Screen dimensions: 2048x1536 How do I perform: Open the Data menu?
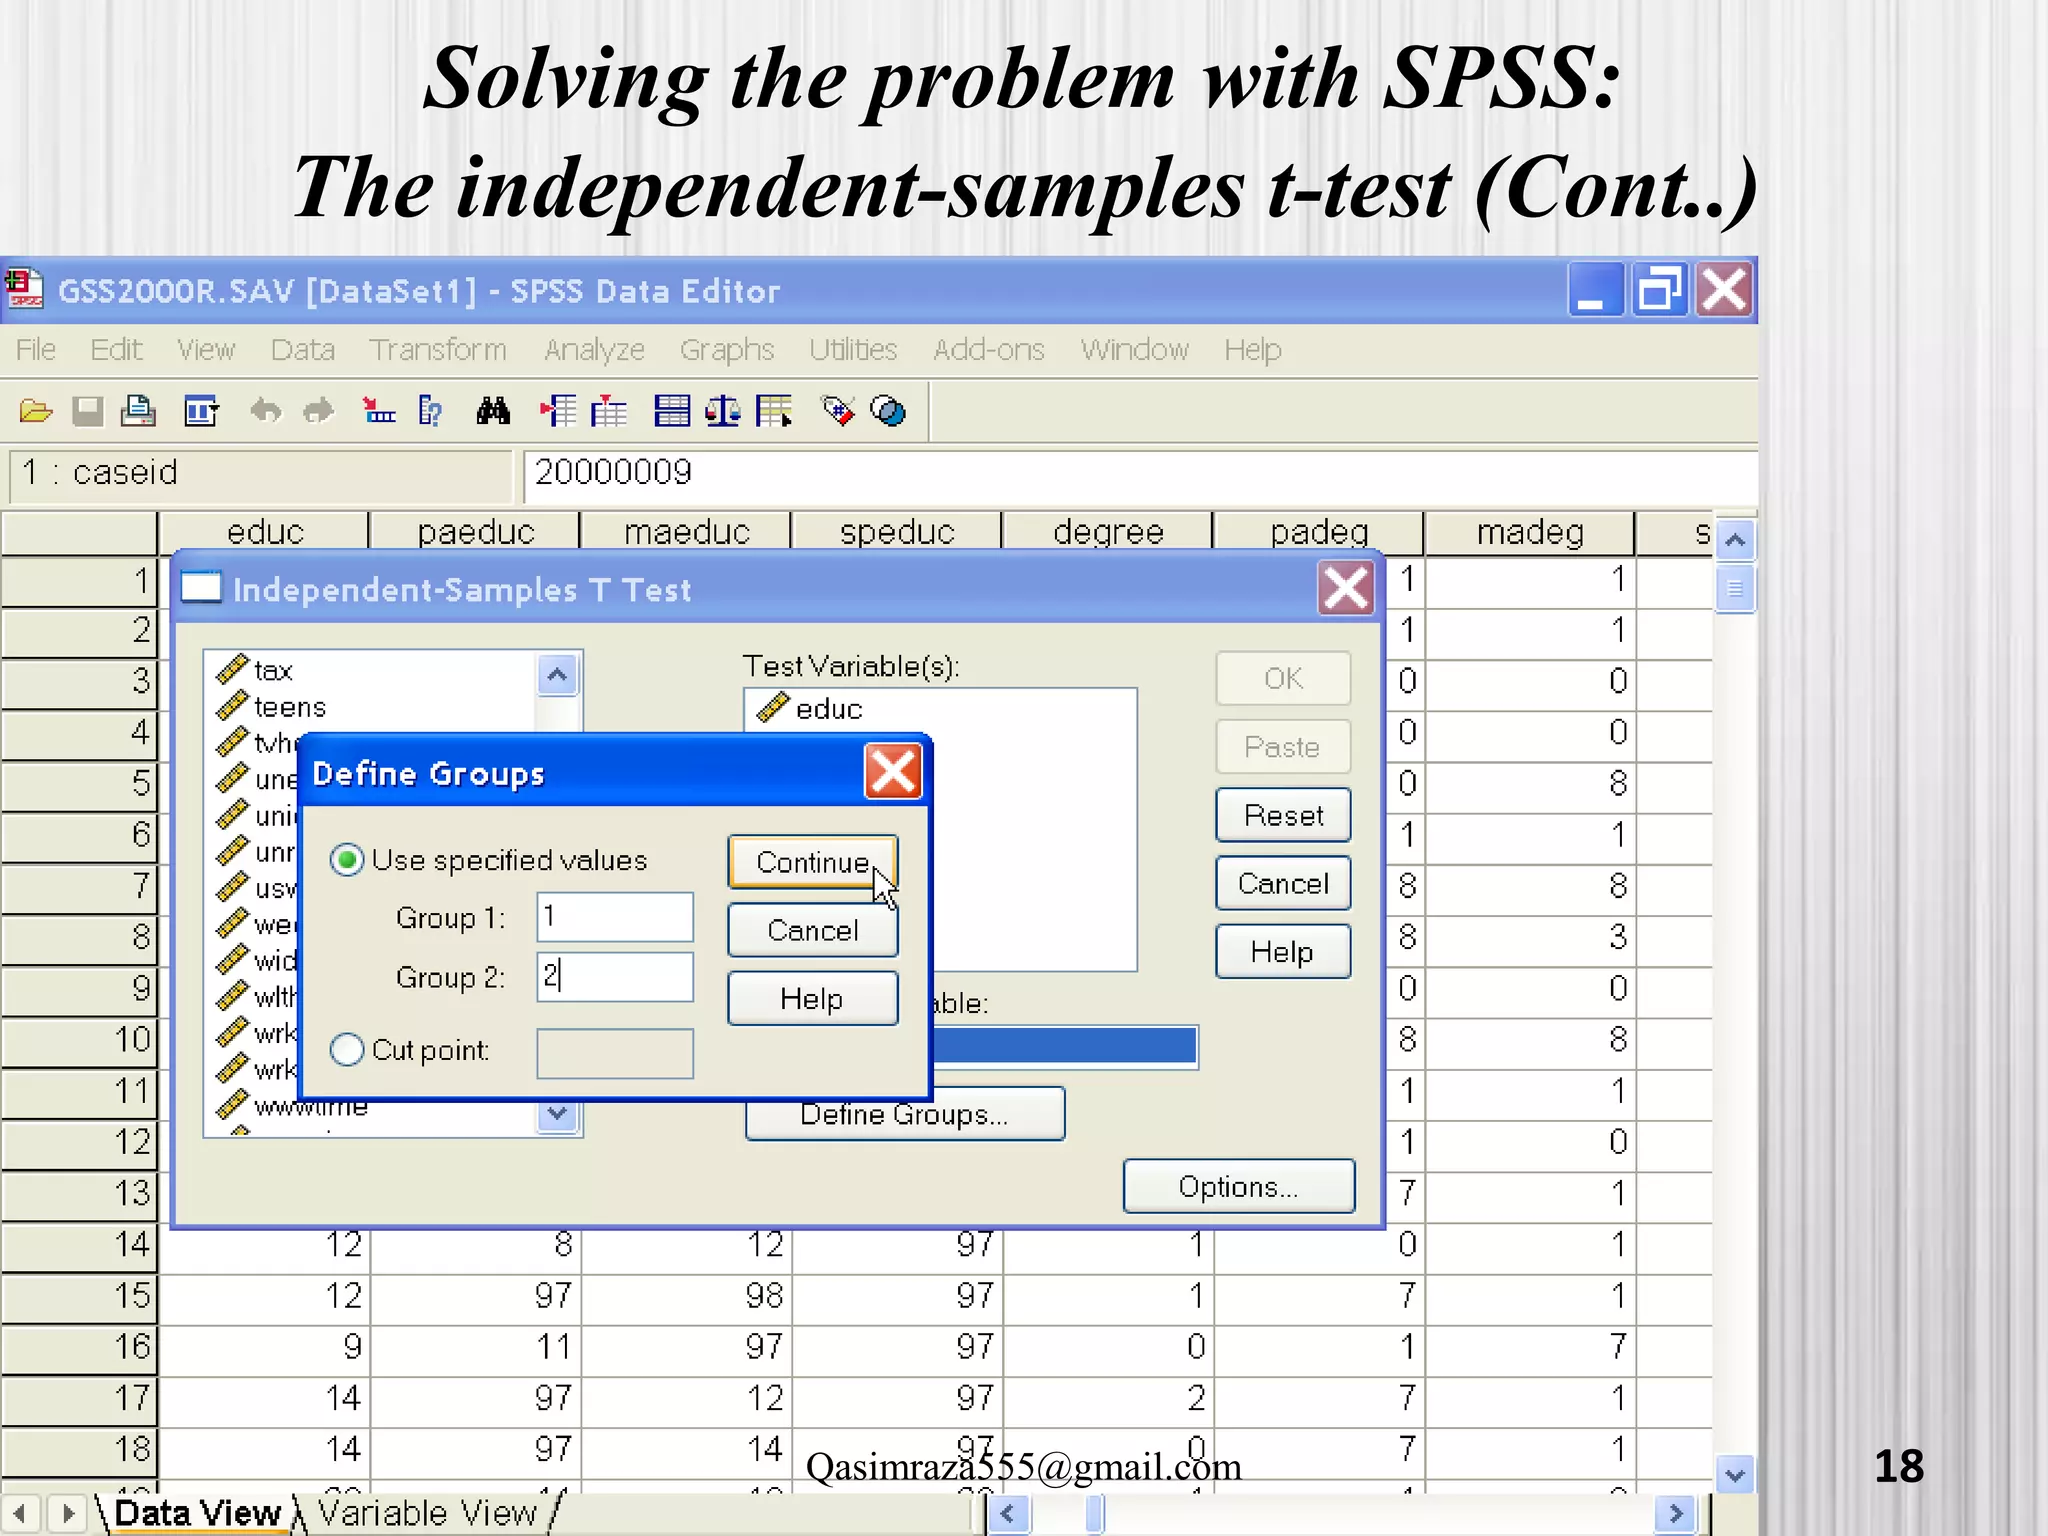302,349
